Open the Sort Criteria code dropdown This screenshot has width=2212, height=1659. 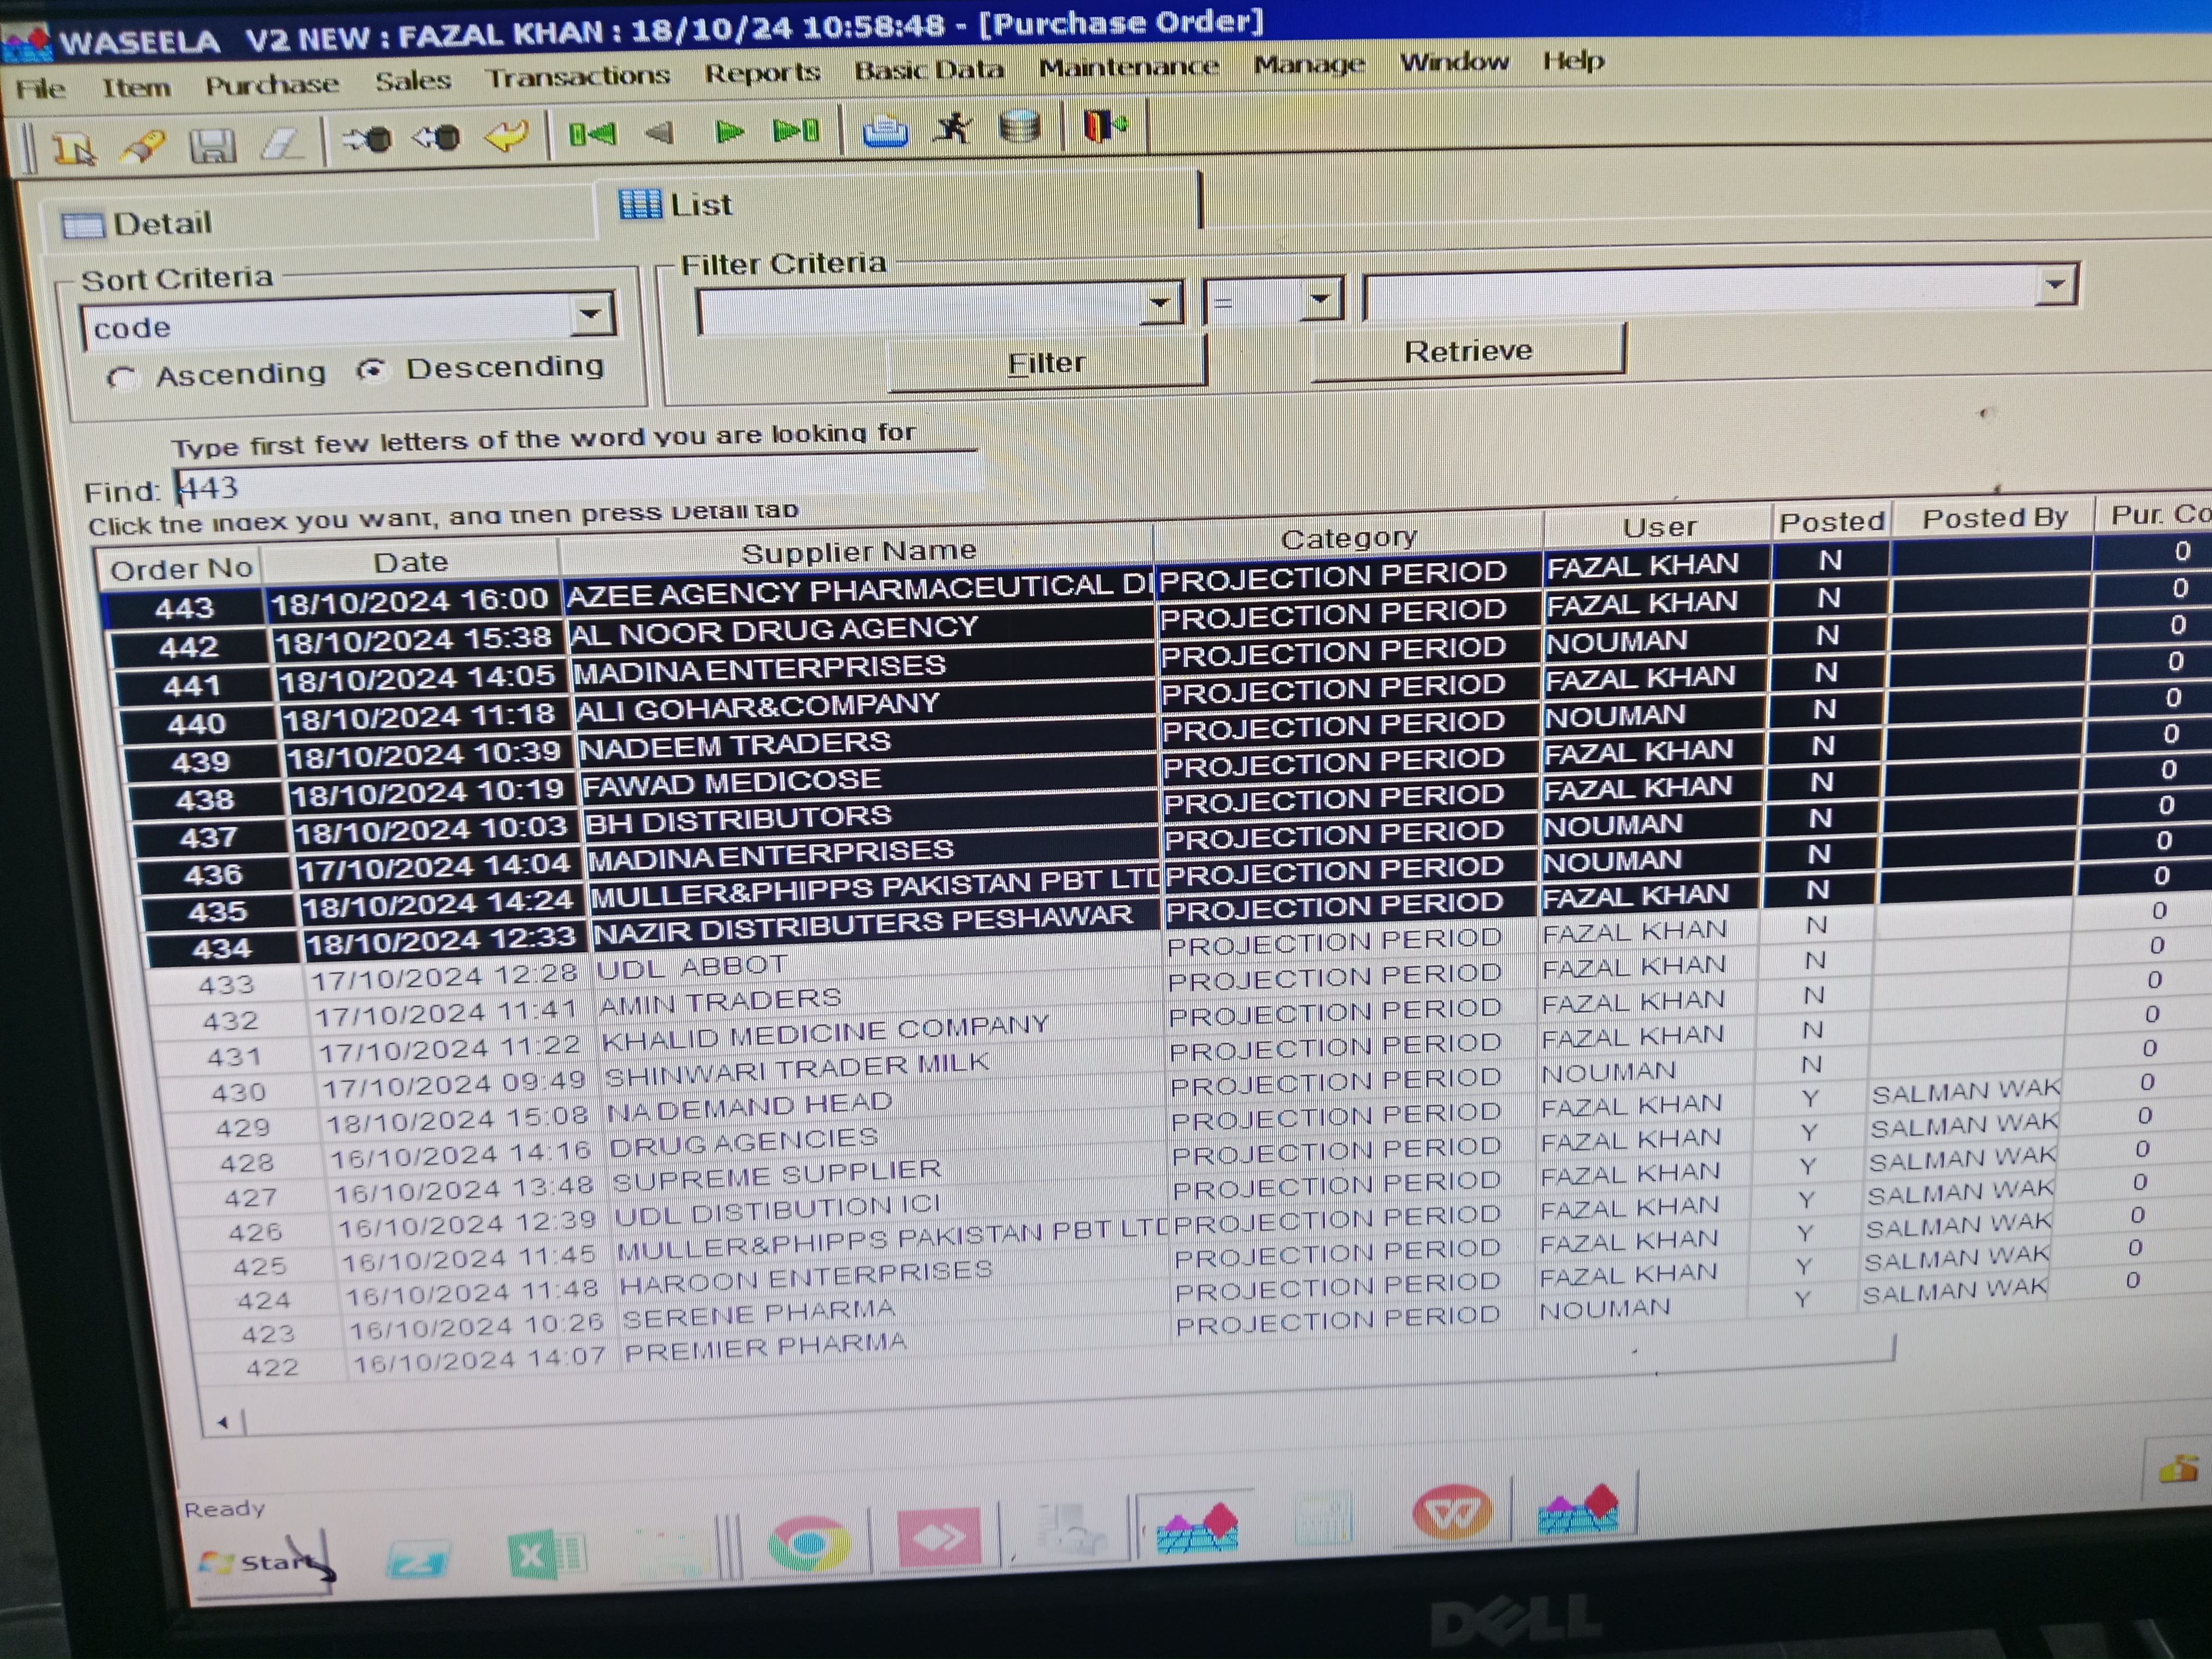591,316
